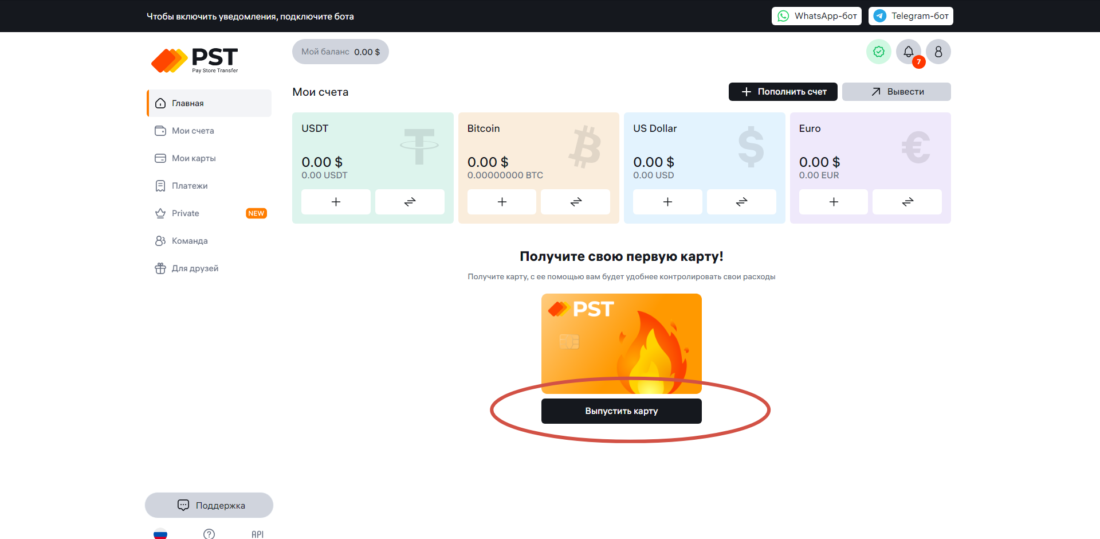Click the green verification check icon
The height and width of the screenshot is (539, 1100).
point(878,52)
